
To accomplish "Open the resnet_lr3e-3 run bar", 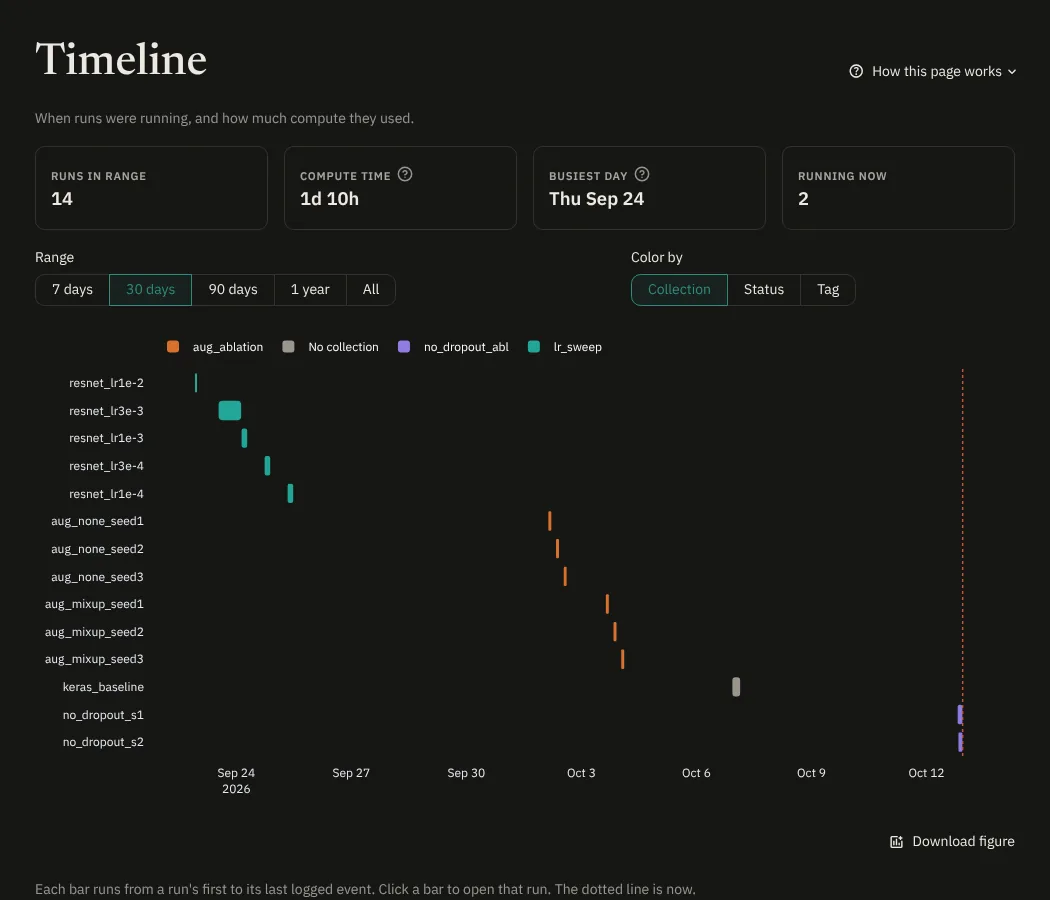I will click(230, 410).
